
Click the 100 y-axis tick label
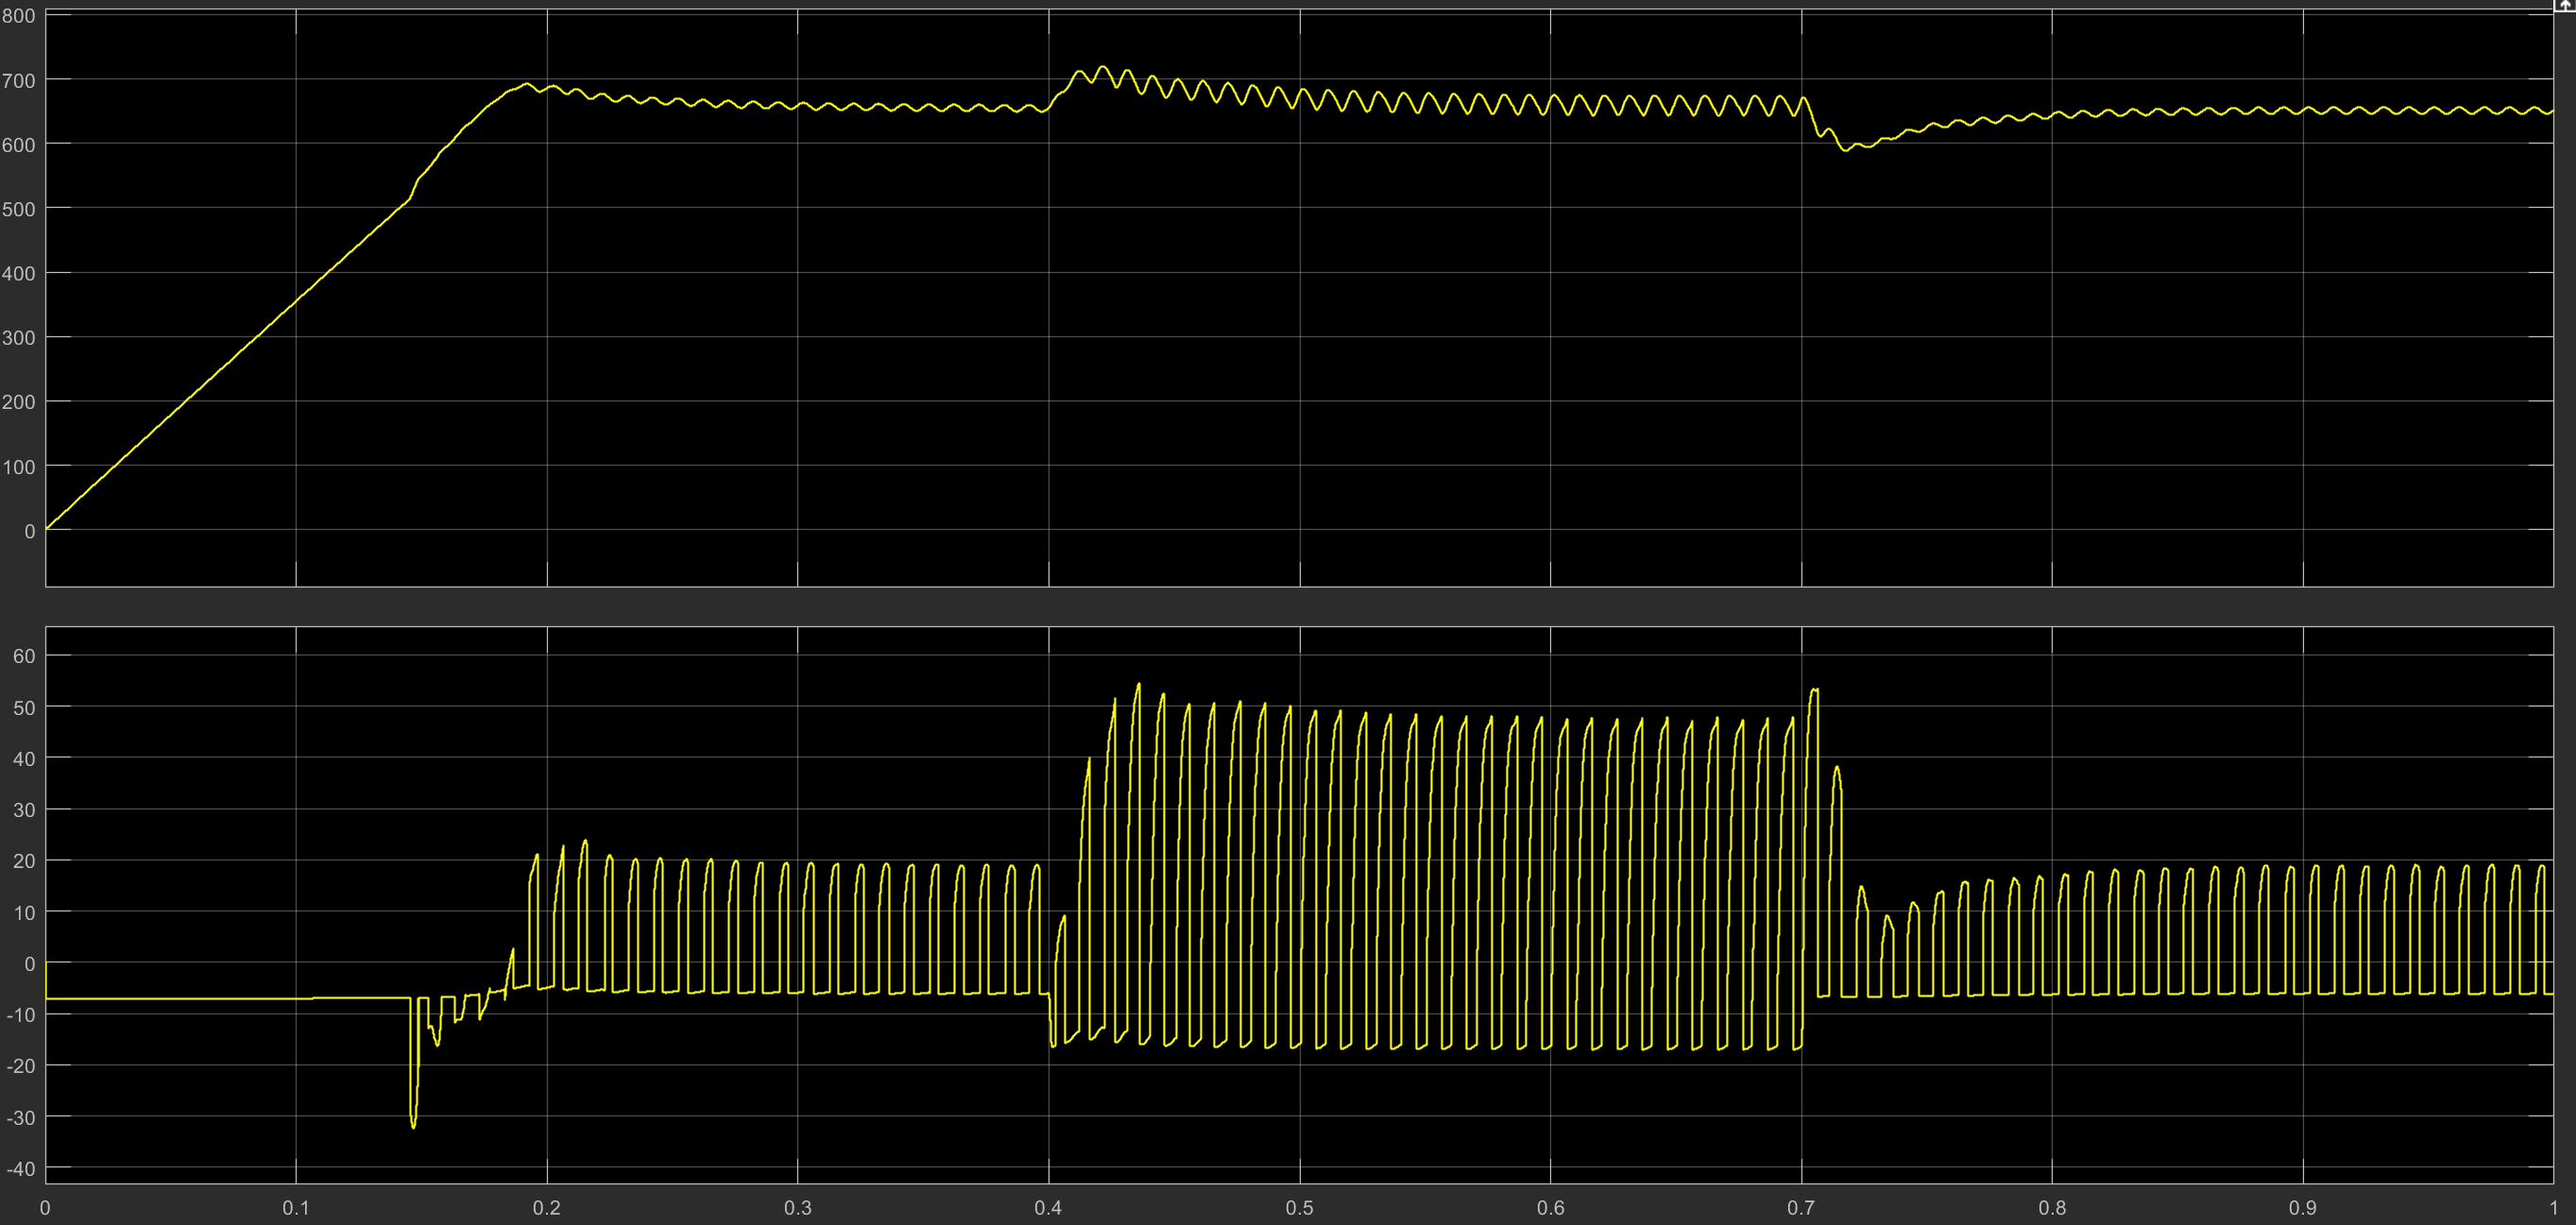pos(18,467)
